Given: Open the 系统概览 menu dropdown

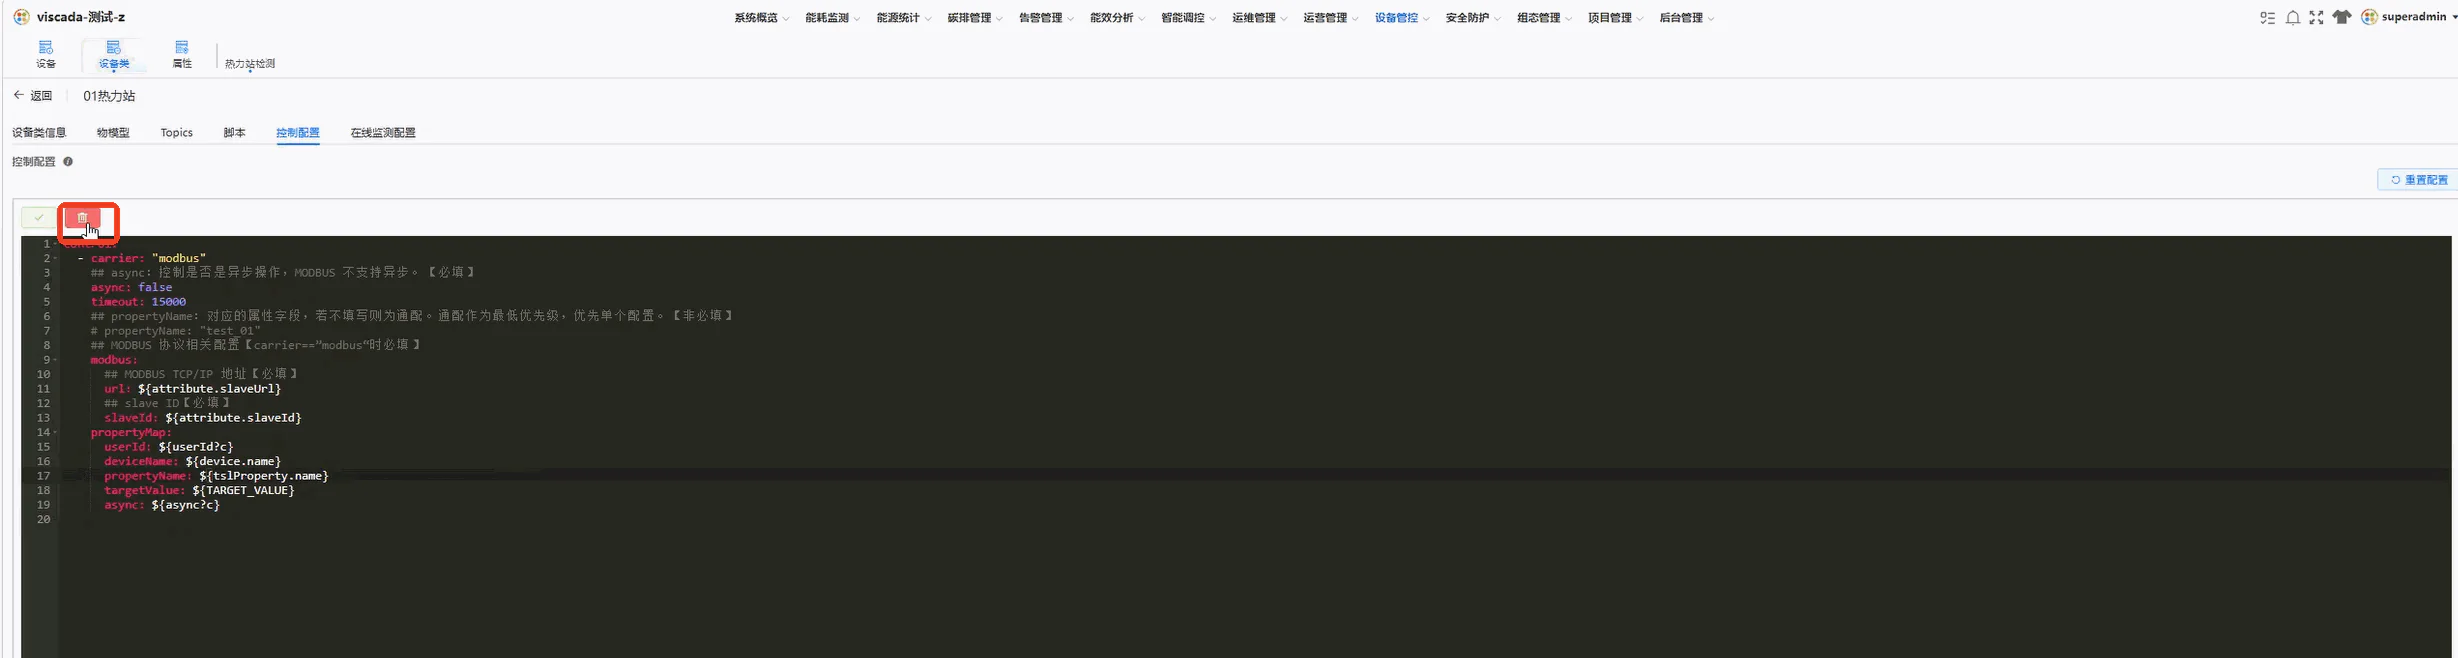Looking at the screenshot, I should [x=761, y=18].
